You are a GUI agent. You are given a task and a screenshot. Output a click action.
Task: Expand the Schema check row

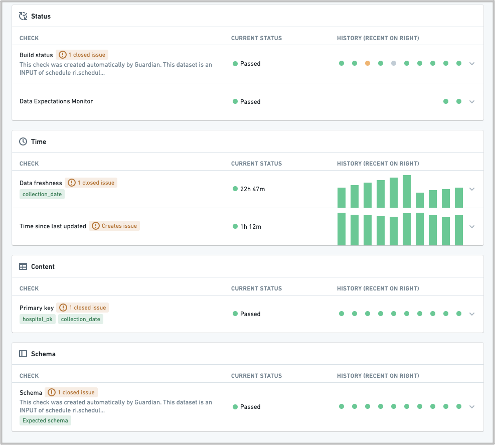pos(472,407)
